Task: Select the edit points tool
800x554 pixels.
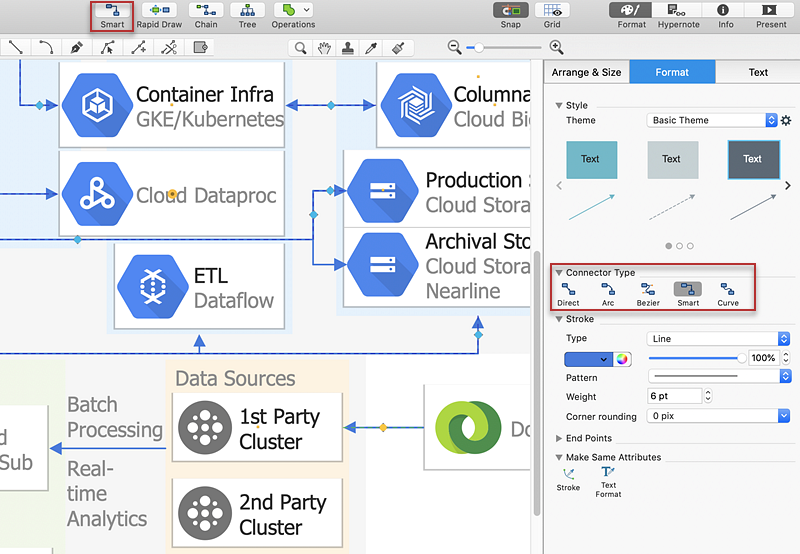Action: pos(107,48)
